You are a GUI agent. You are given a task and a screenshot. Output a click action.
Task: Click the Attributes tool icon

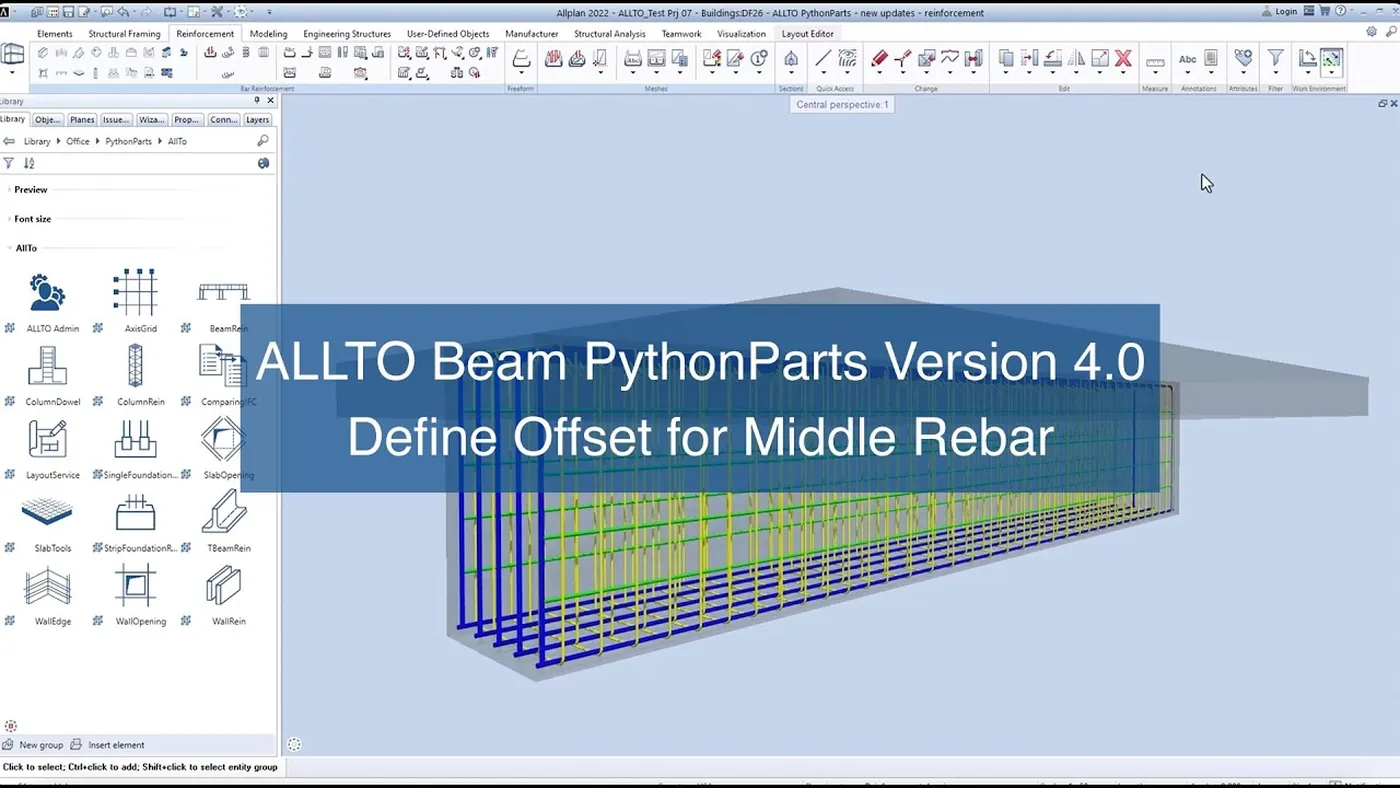tap(1243, 58)
